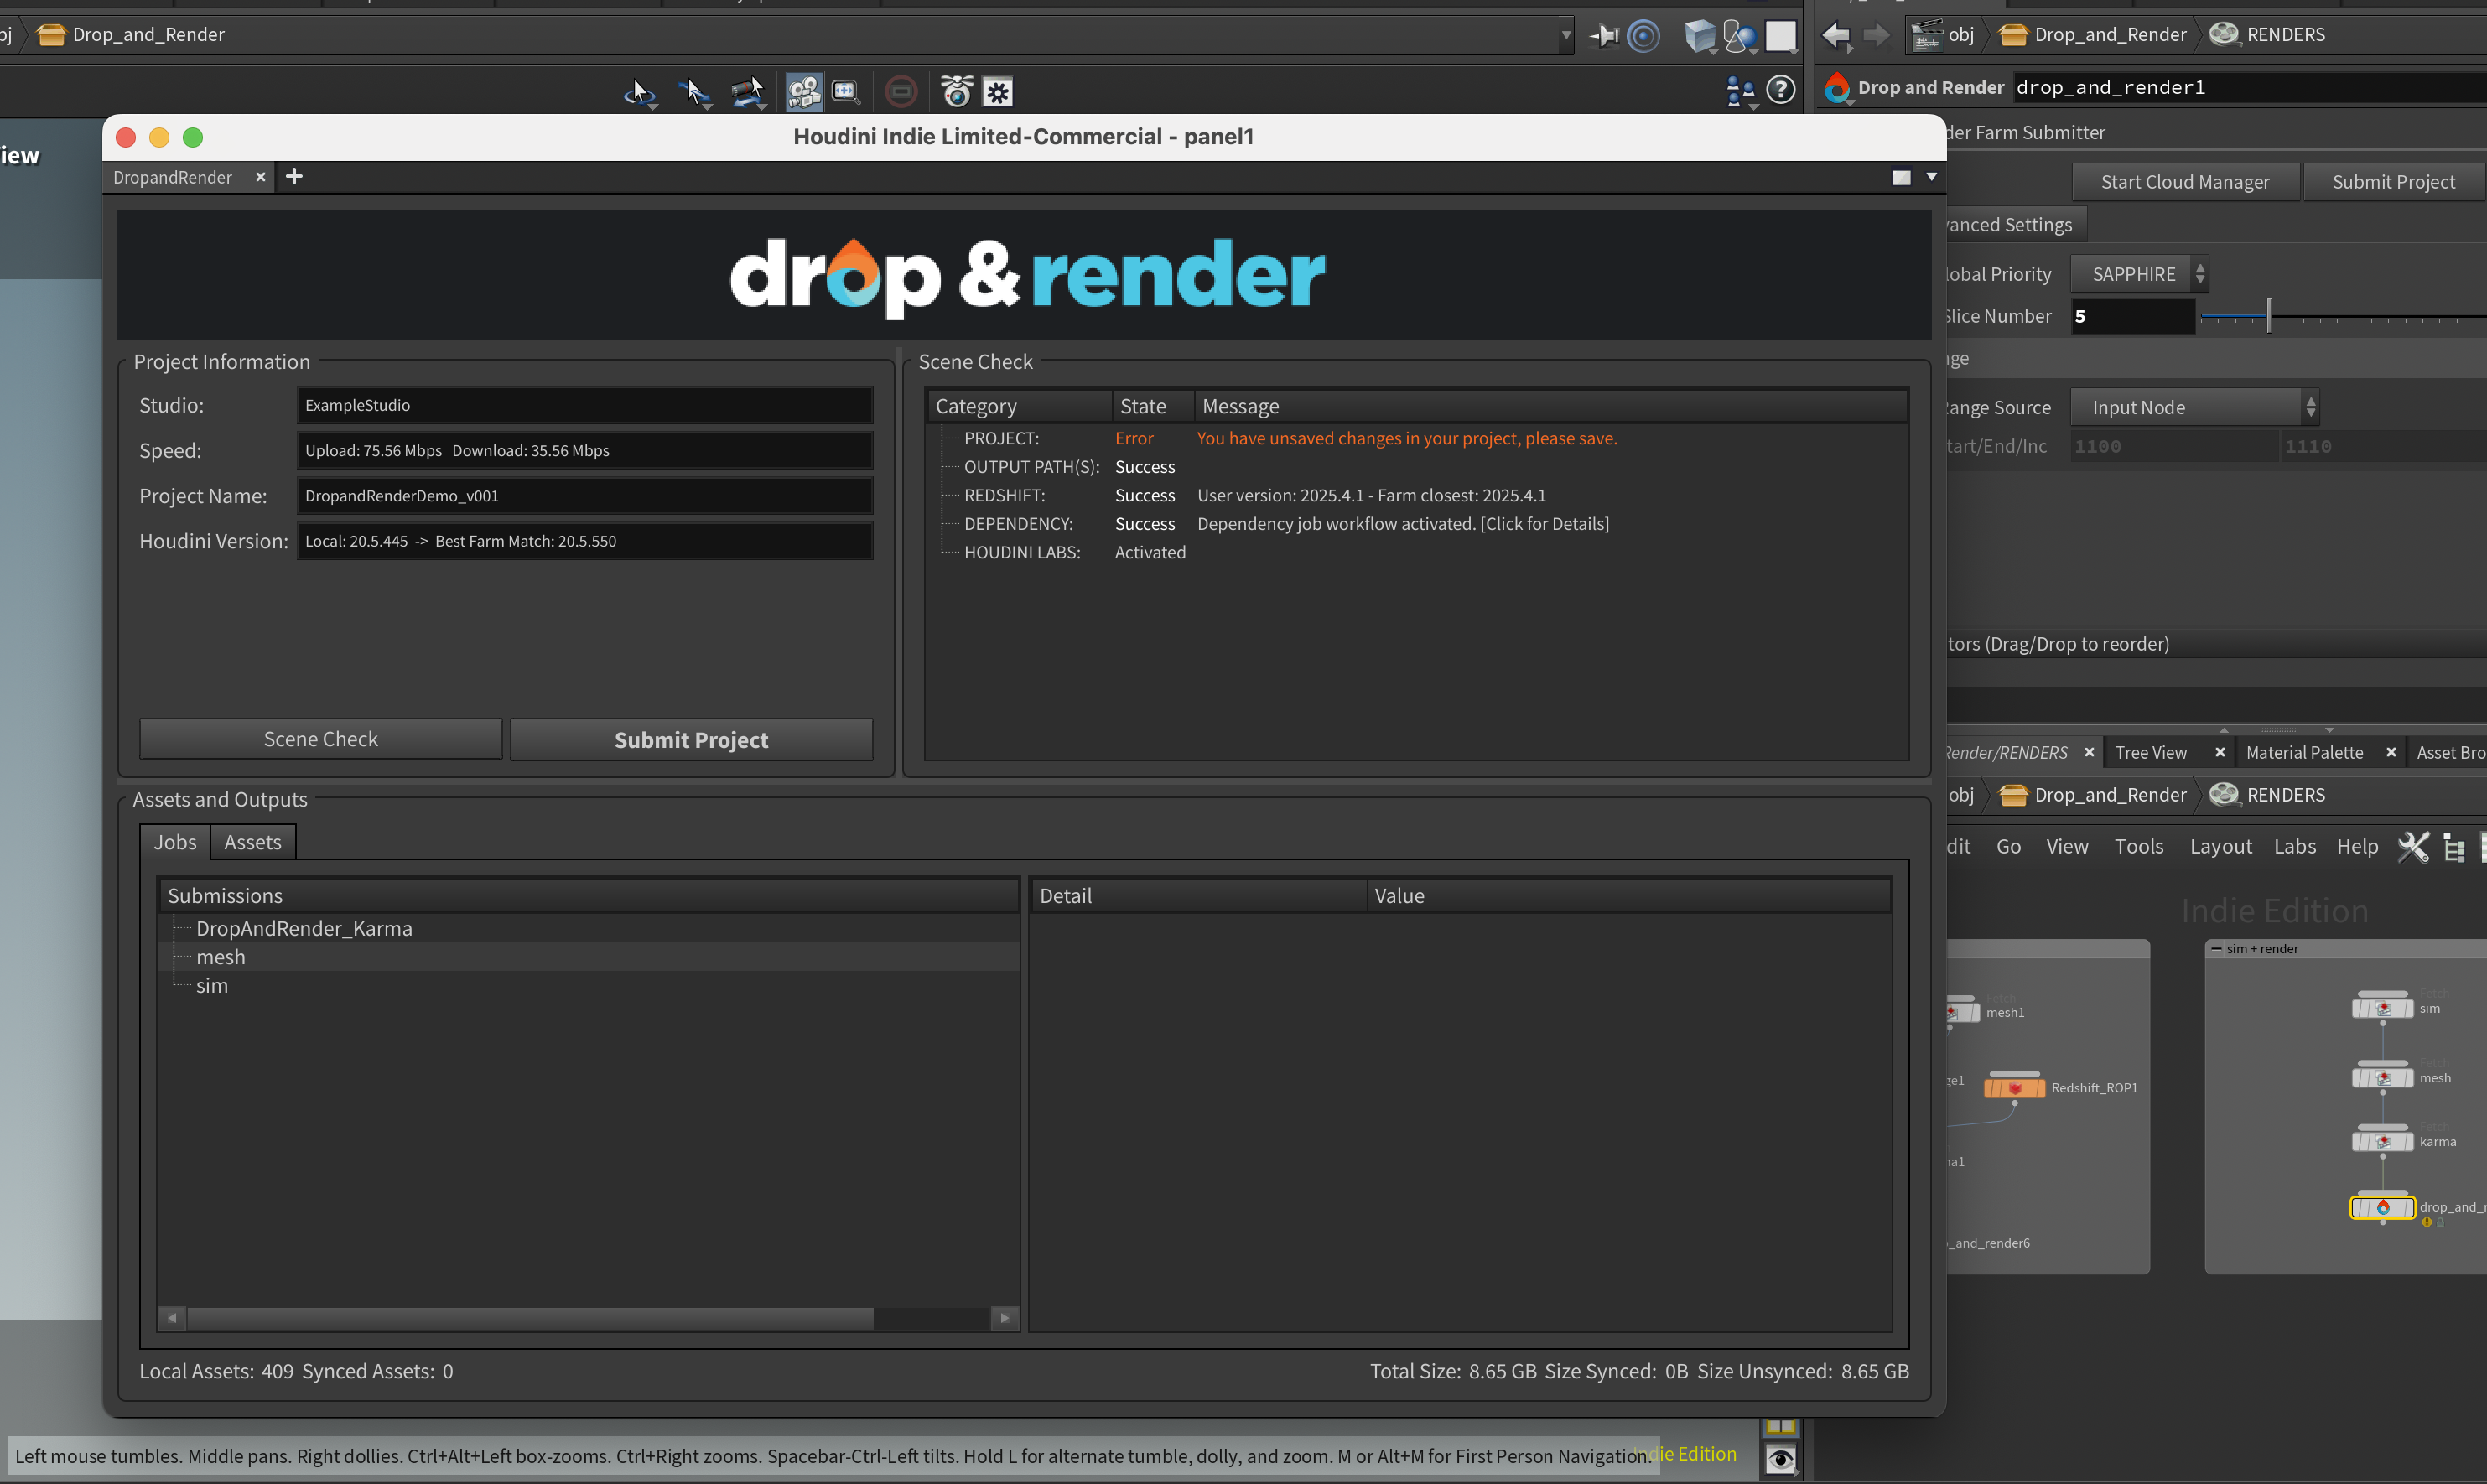Open the Tools menu in network editor
The image size is (2487, 1484).
coord(2138,846)
